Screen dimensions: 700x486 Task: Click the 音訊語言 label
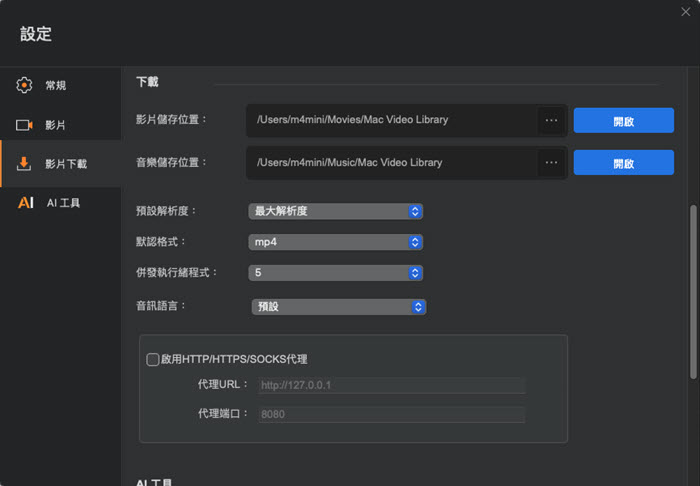click(161, 306)
